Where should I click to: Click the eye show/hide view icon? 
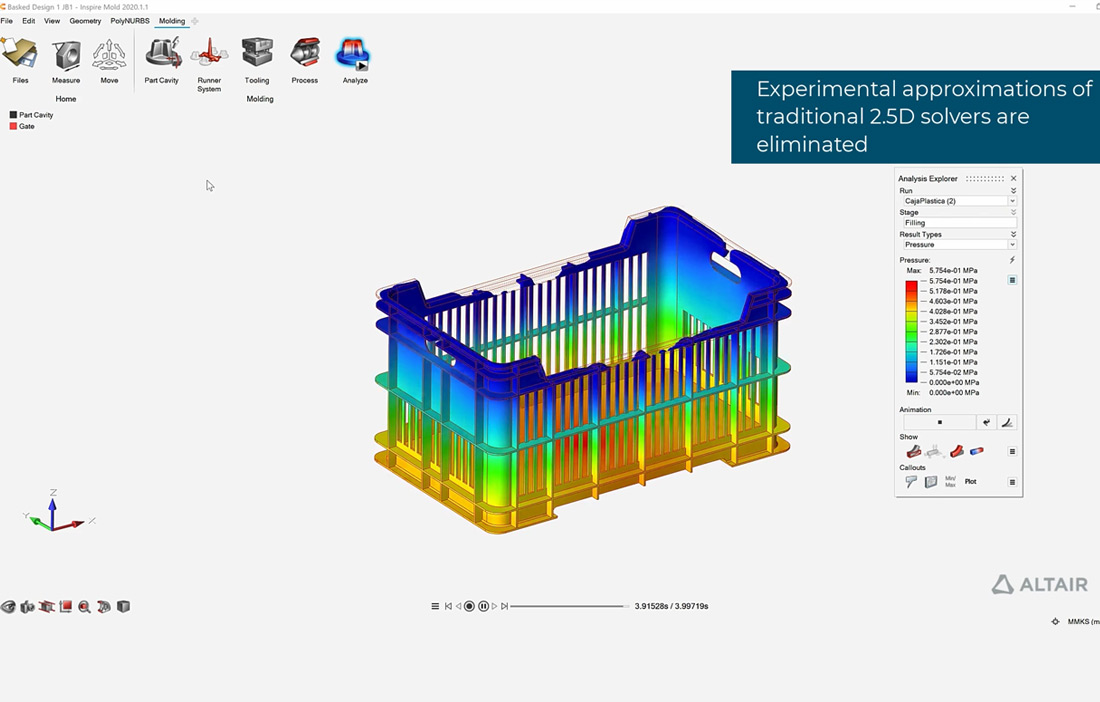pos(8,607)
